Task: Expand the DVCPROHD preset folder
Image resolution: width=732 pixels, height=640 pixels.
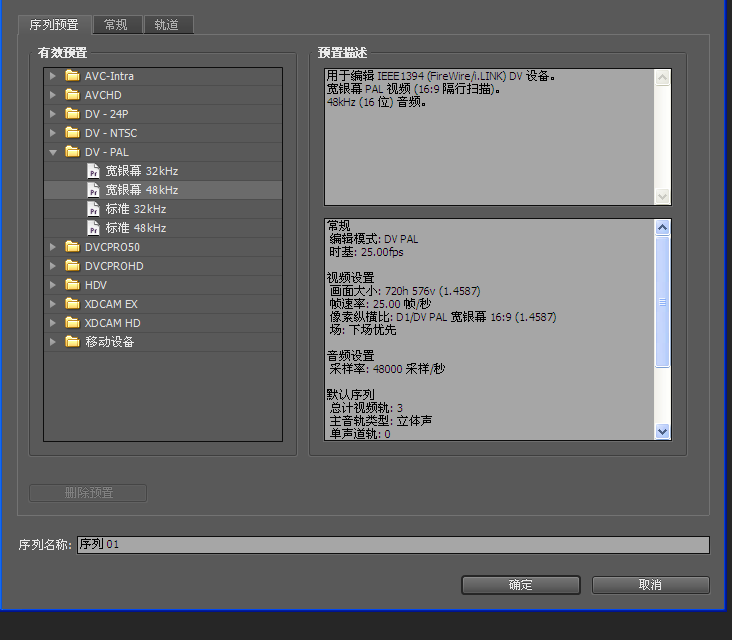Action: coord(53,266)
